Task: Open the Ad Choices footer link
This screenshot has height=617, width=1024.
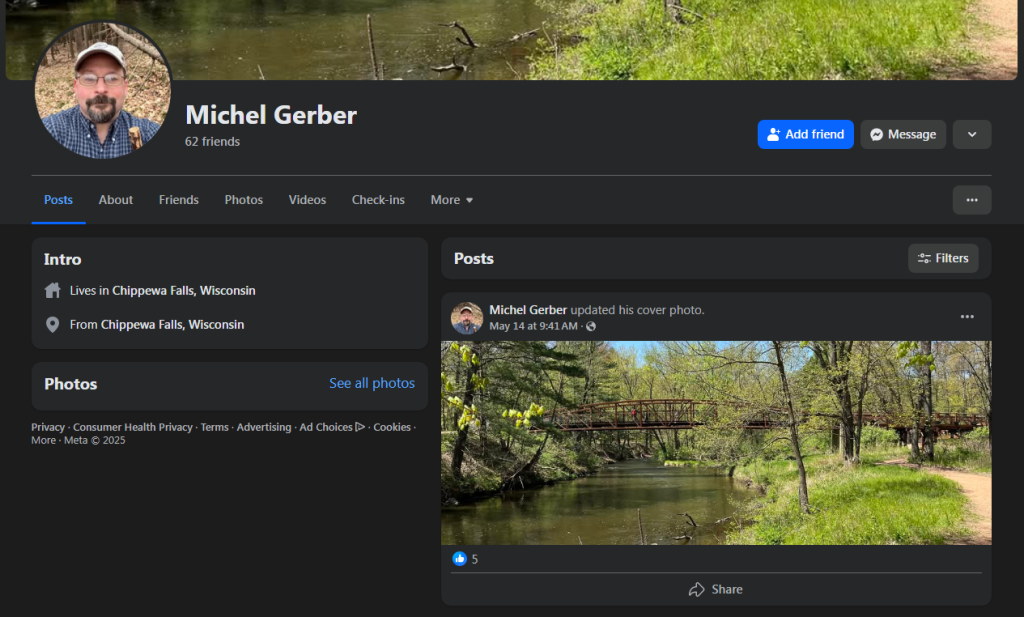Action: [332, 427]
